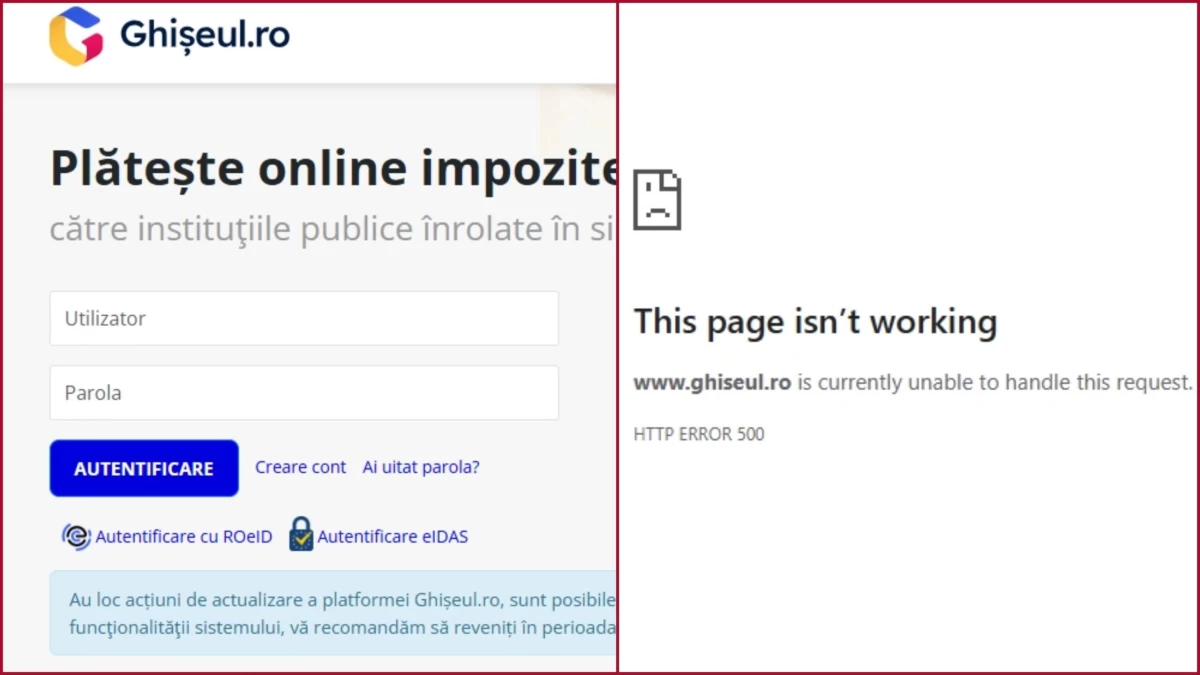This screenshot has height=675, width=1200.
Task: Click the către instituțiile publice subtitle
Action: pyautogui.click(x=331, y=229)
